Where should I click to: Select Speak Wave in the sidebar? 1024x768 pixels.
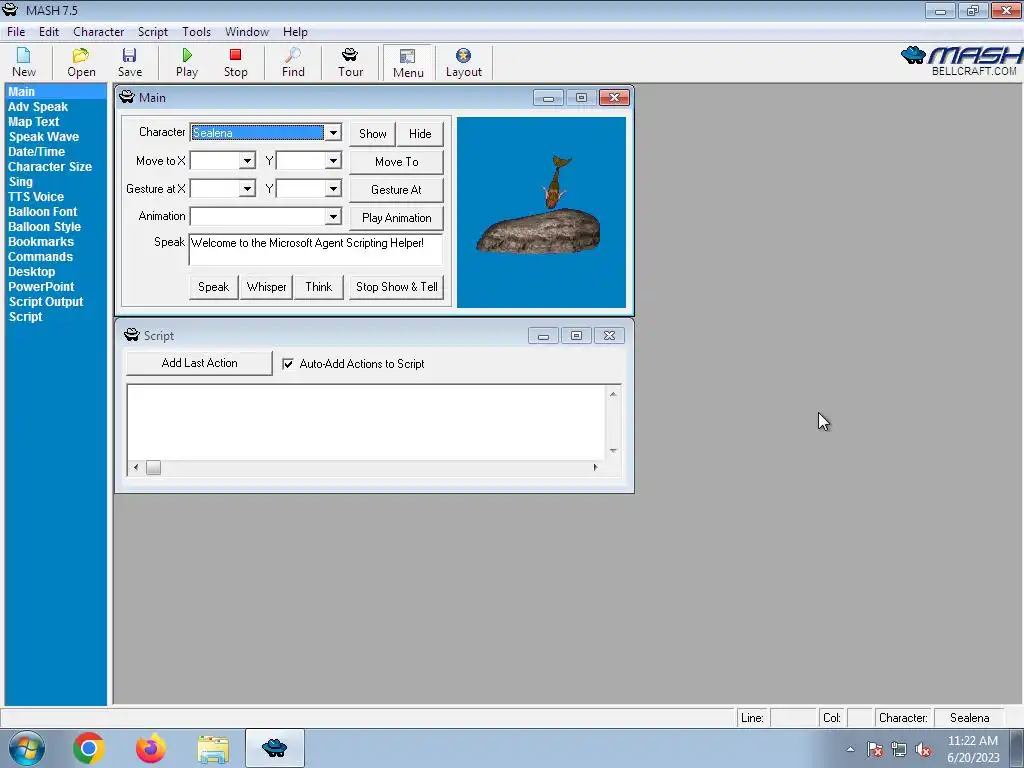pos(44,136)
